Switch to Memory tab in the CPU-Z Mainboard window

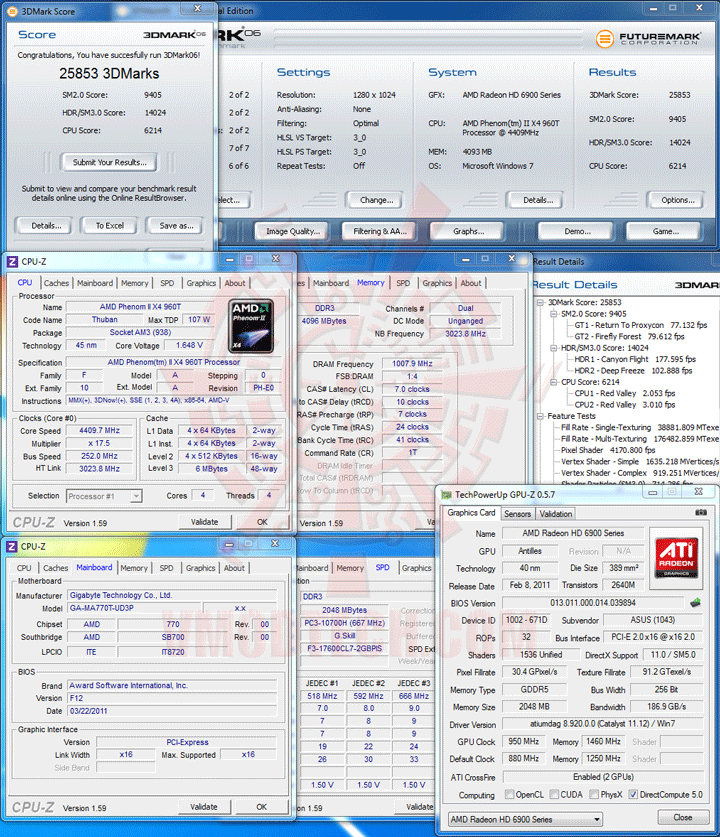coord(134,568)
